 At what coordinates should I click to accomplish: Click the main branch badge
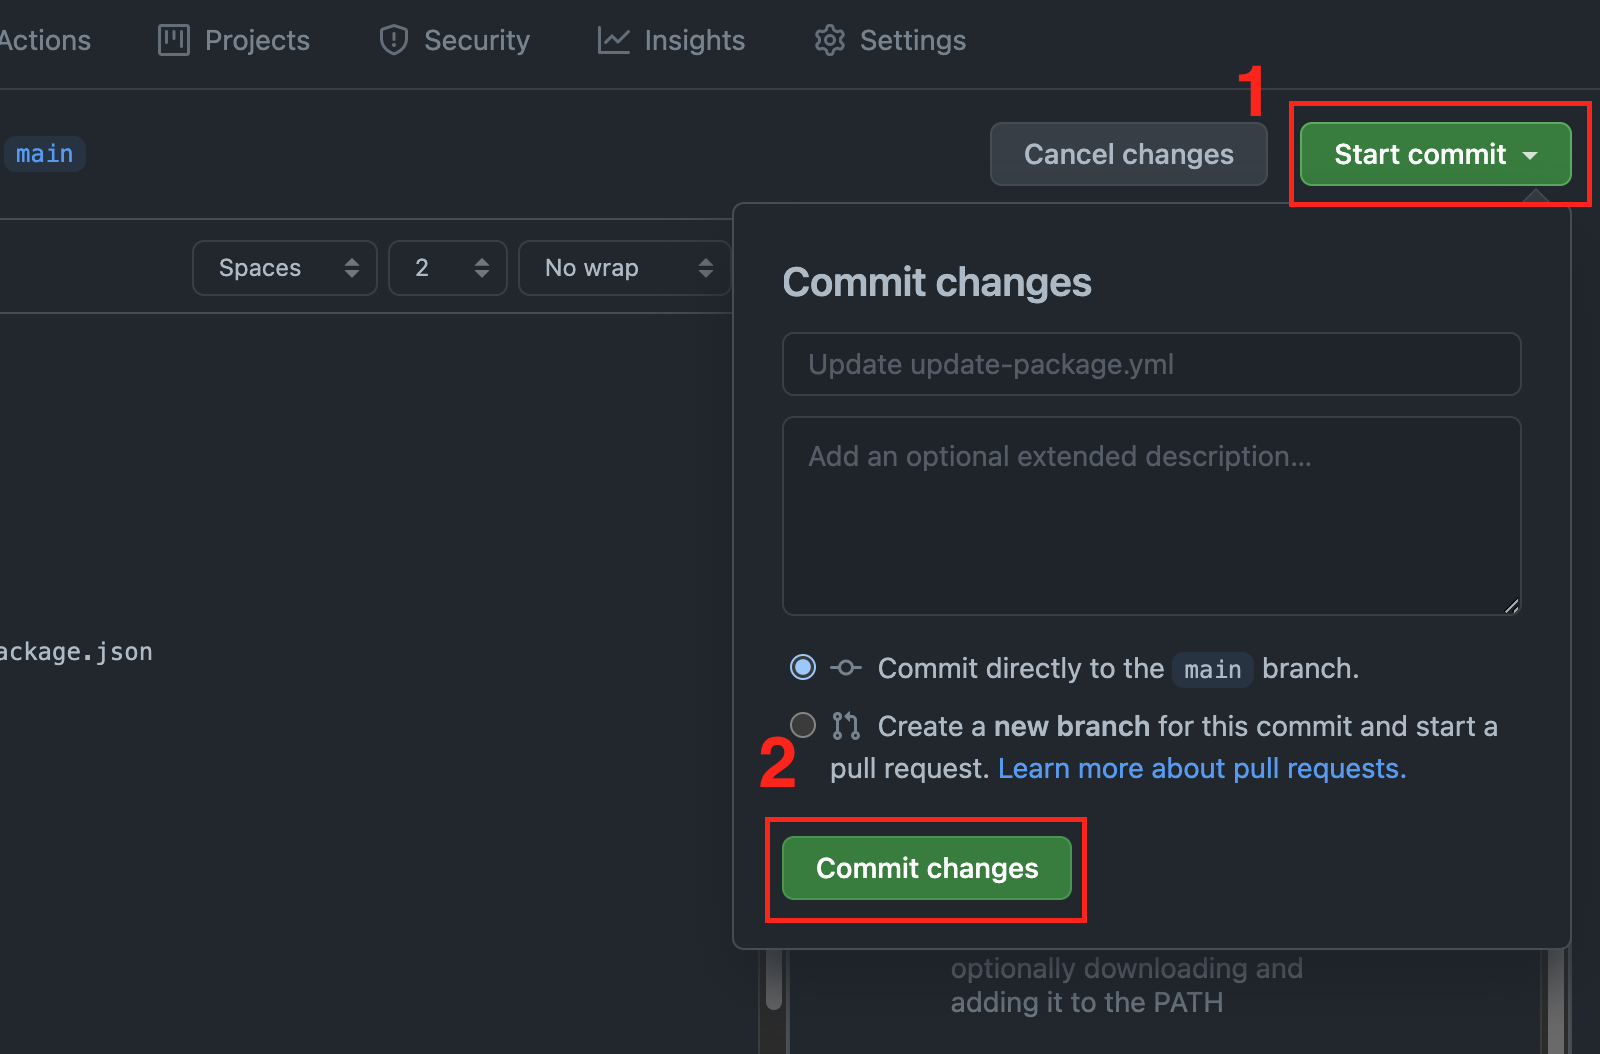44,153
